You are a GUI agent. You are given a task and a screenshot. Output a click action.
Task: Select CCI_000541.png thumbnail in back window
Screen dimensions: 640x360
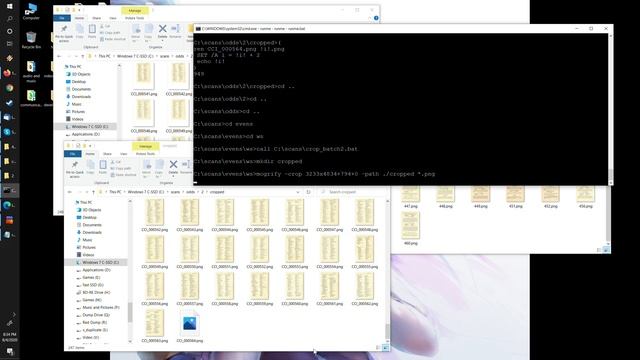pos(144,80)
